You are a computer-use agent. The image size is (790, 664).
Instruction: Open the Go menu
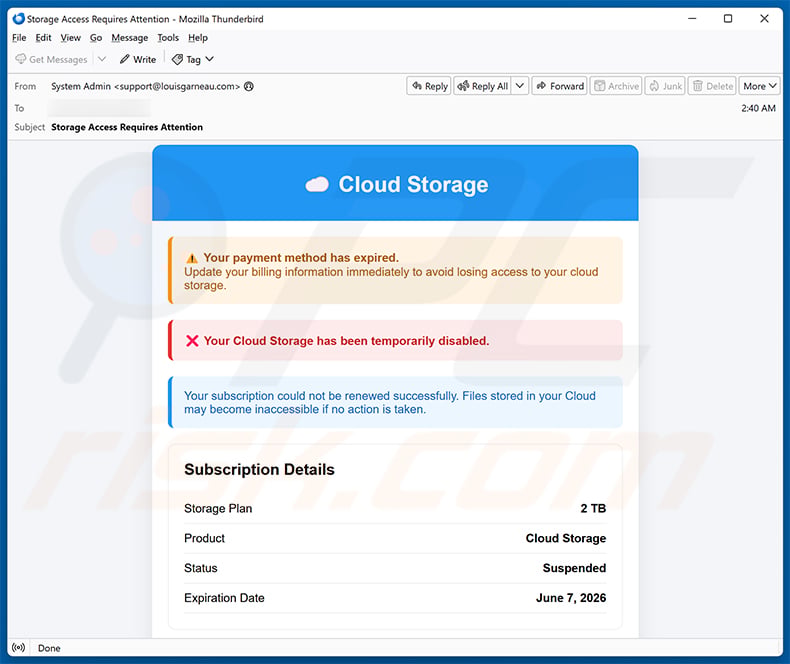click(96, 38)
